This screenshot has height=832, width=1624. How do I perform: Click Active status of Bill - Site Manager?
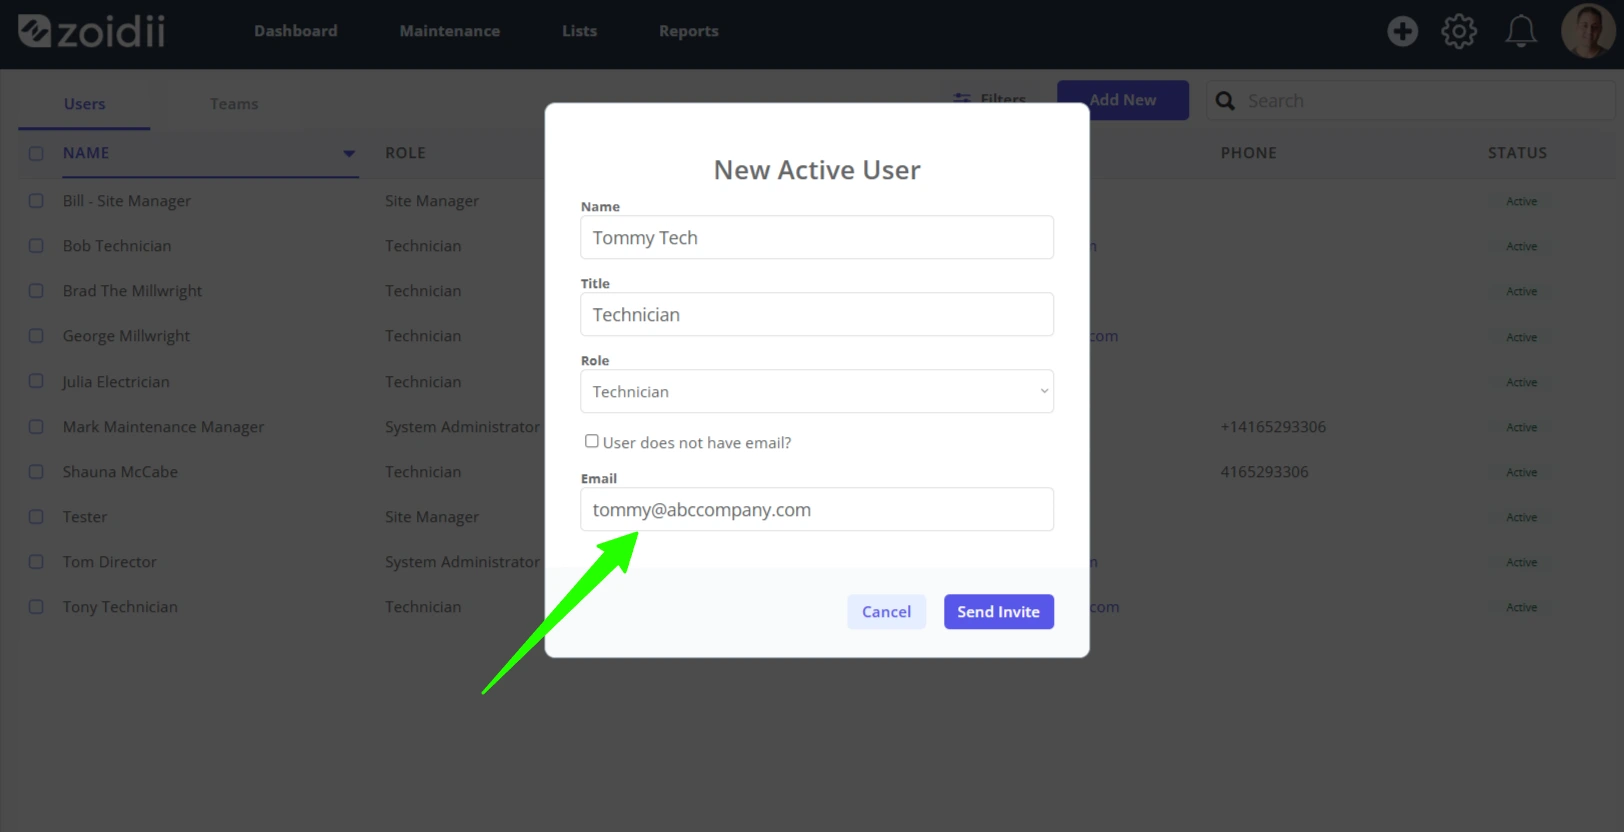click(x=1521, y=201)
